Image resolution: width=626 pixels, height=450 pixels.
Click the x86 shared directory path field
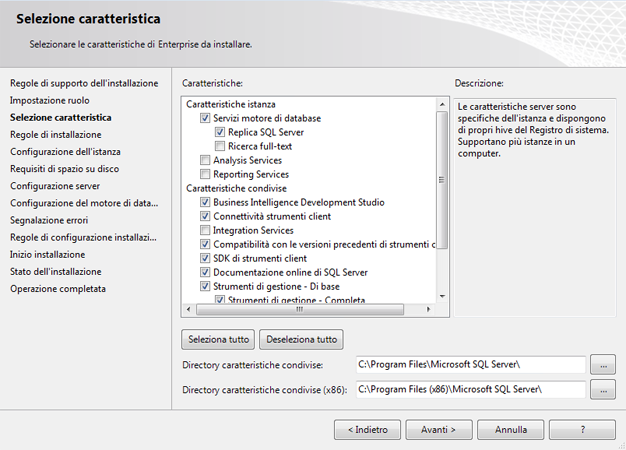click(471, 389)
